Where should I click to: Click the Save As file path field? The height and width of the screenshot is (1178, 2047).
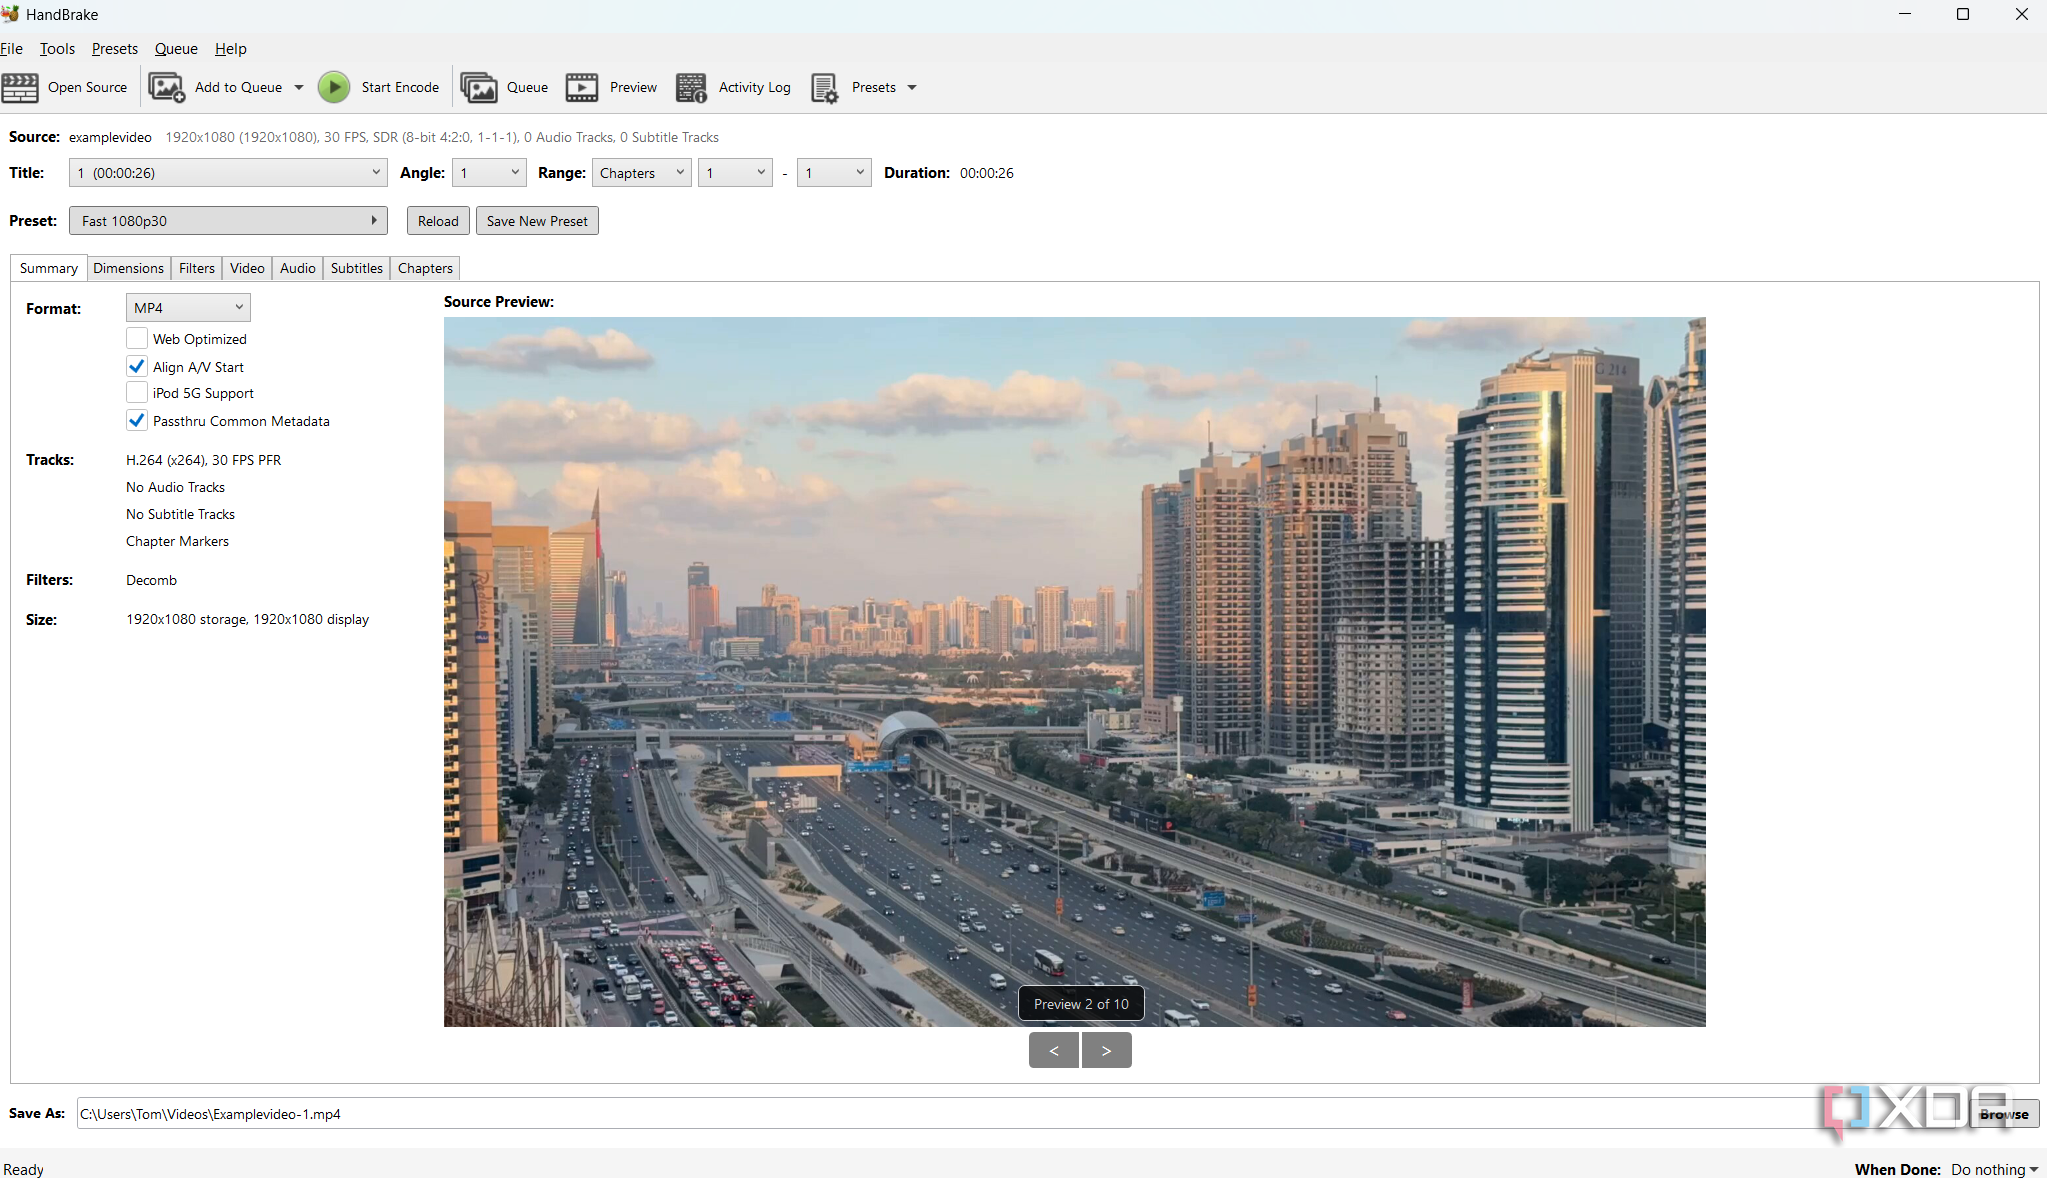click(x=1019, y=1114)
